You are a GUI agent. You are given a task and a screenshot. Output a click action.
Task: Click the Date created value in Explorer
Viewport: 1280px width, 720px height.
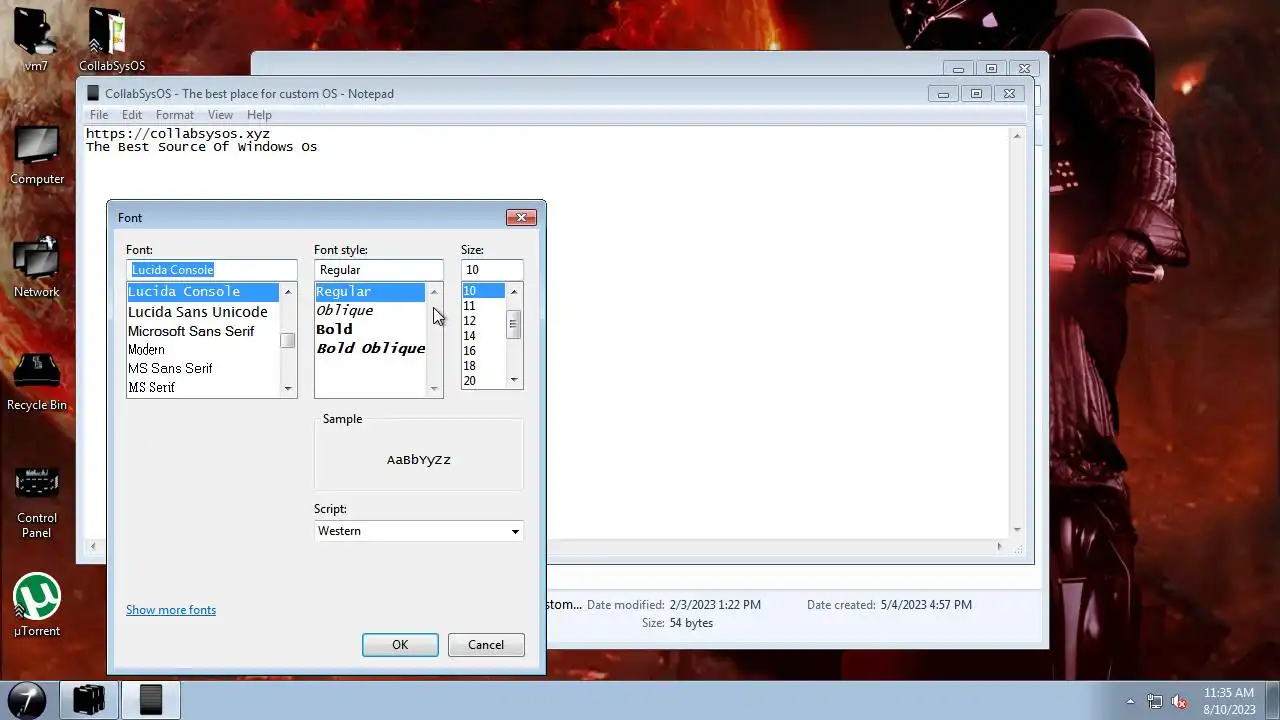[926, 605]
